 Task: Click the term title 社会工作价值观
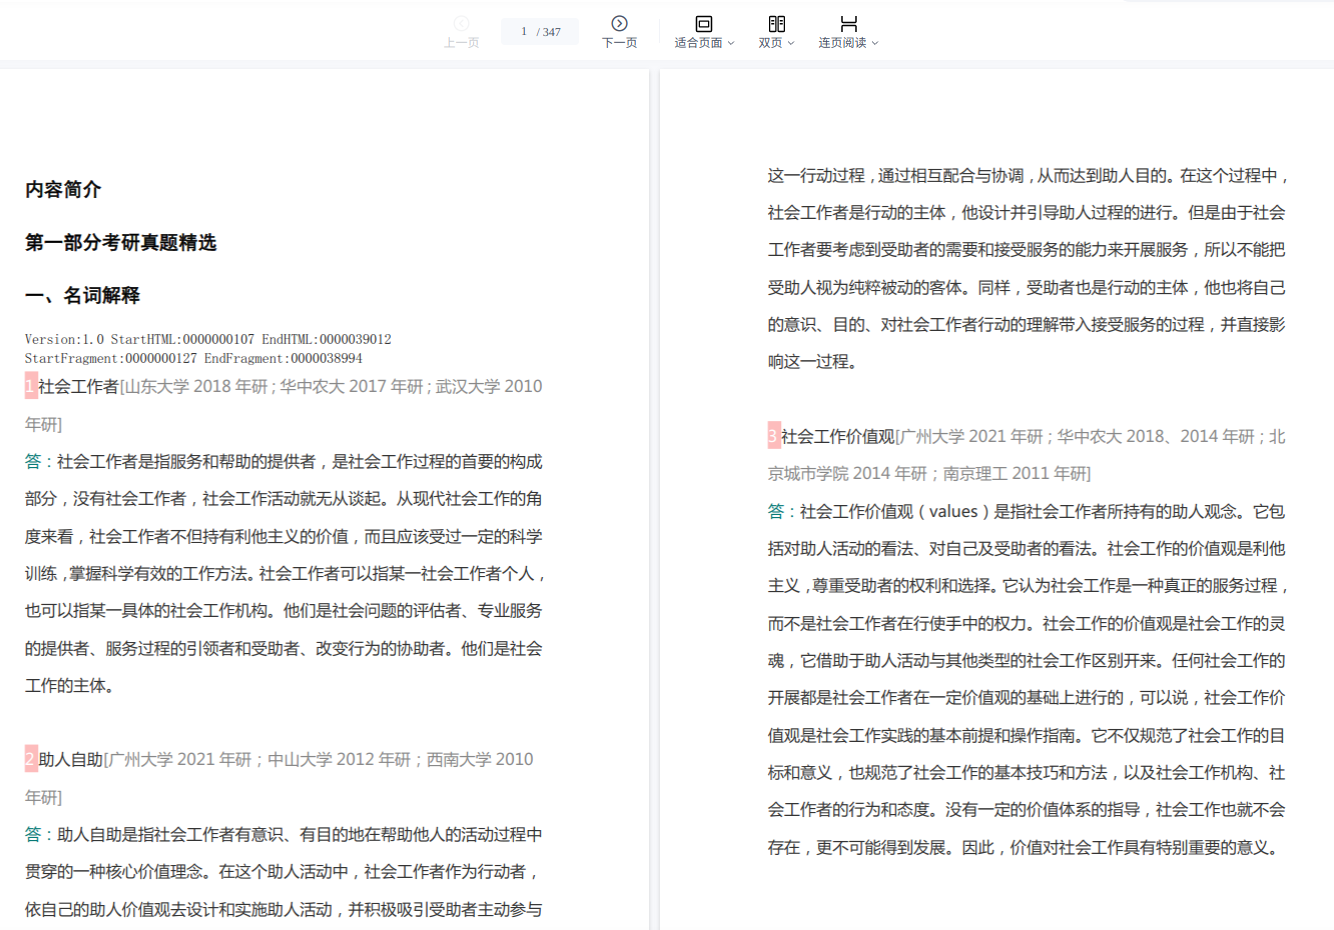coord(838,436)
